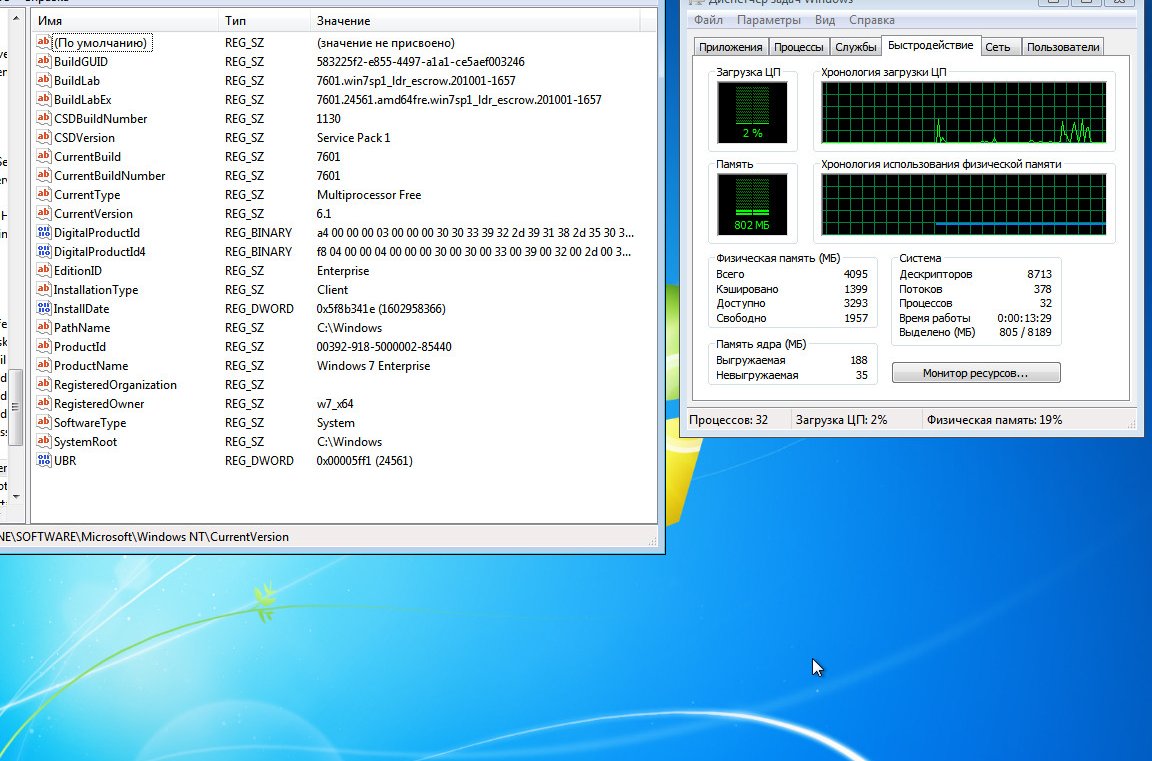Click the Память 802 МБ gauge
The width and height of the screenshot is (1152, 761).
point(752,204)
